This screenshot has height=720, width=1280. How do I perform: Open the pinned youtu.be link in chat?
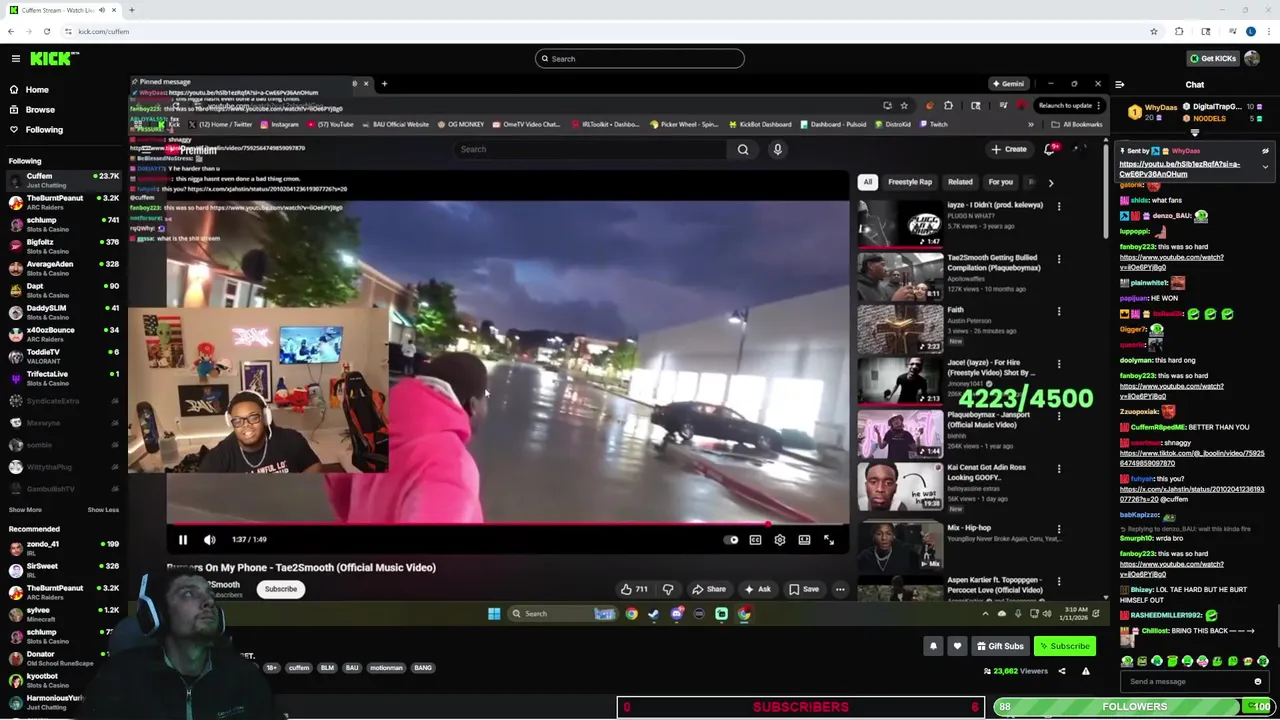click(x=1180, y=169)
